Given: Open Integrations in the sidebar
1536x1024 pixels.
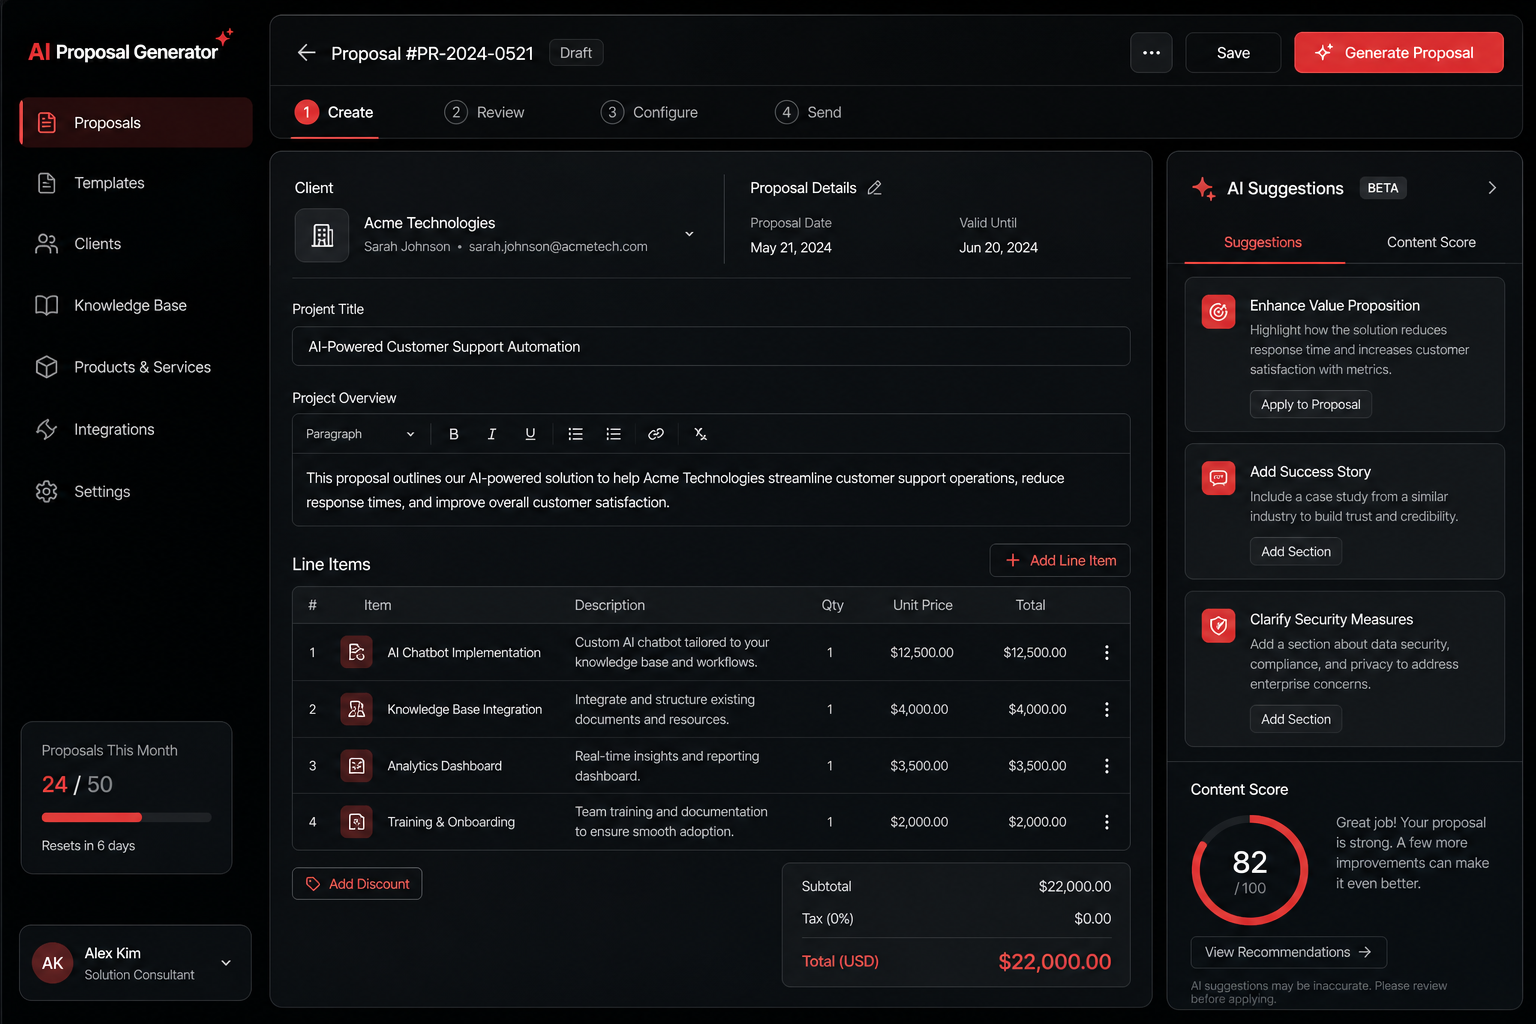Looking at the screenshot, I should (136, 429).
